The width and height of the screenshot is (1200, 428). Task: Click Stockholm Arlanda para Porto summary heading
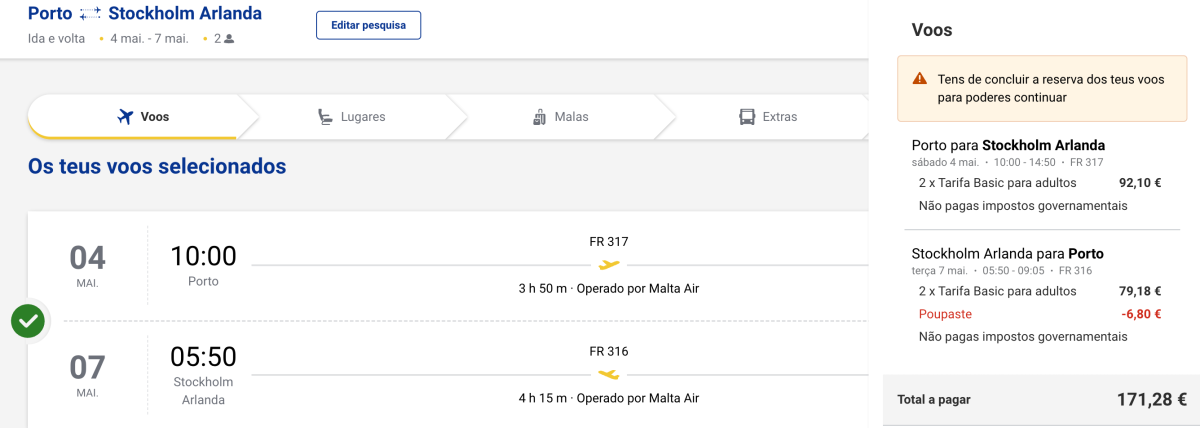(1008, 253)
